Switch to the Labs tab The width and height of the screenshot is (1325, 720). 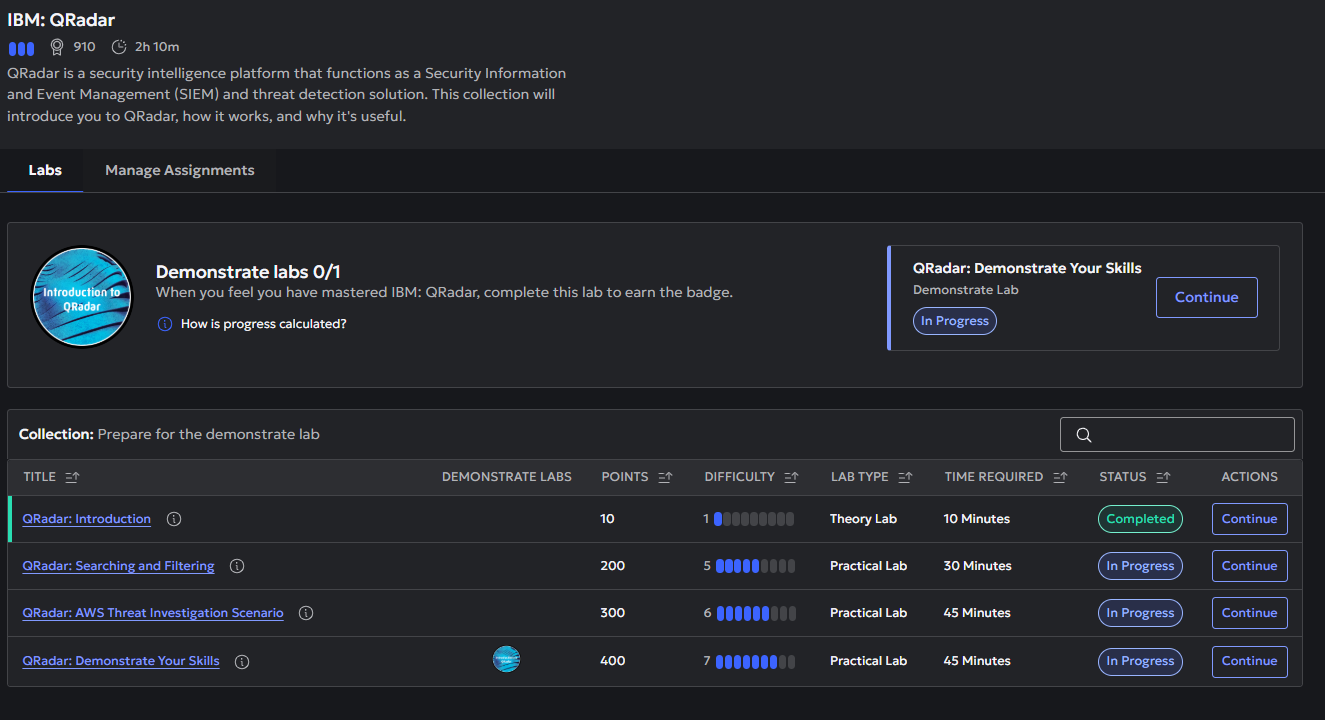coord(45,170)
